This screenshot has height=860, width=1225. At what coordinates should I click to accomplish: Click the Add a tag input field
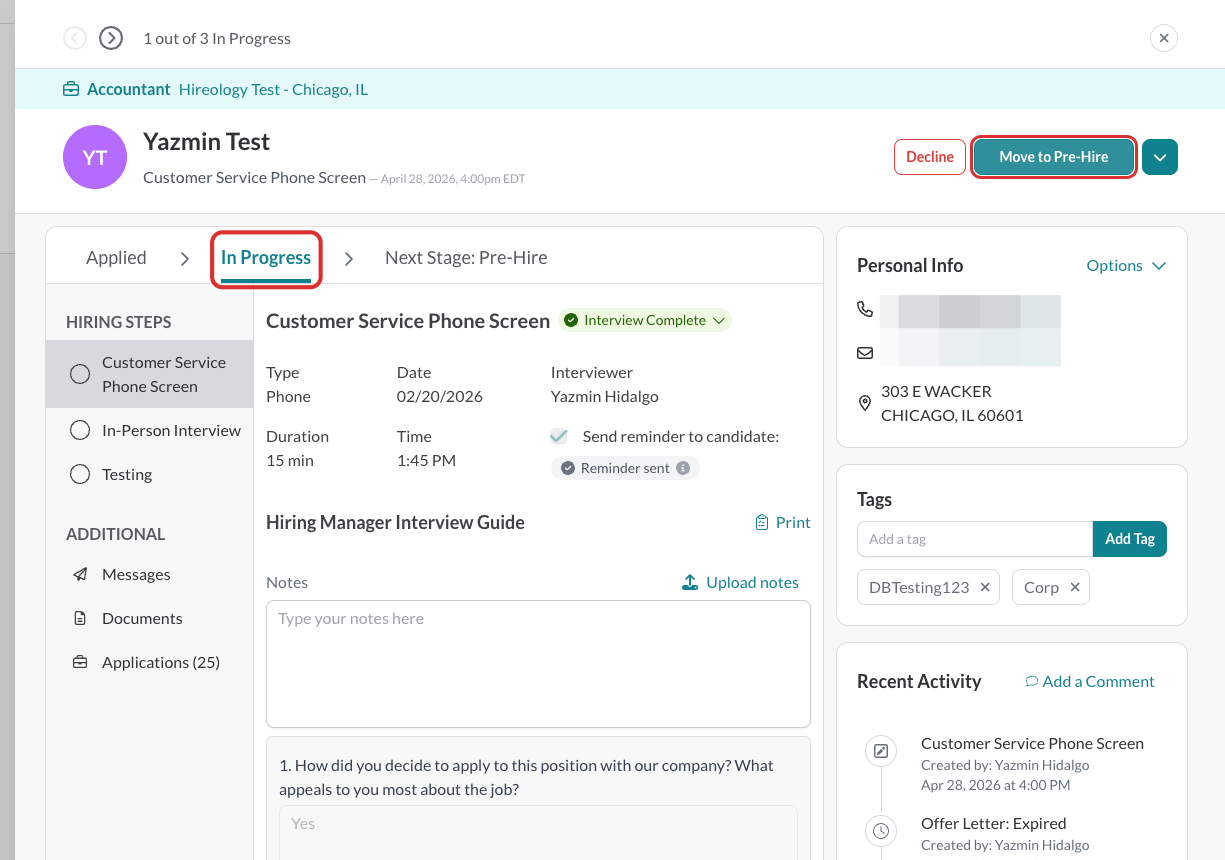click(975, 539)
